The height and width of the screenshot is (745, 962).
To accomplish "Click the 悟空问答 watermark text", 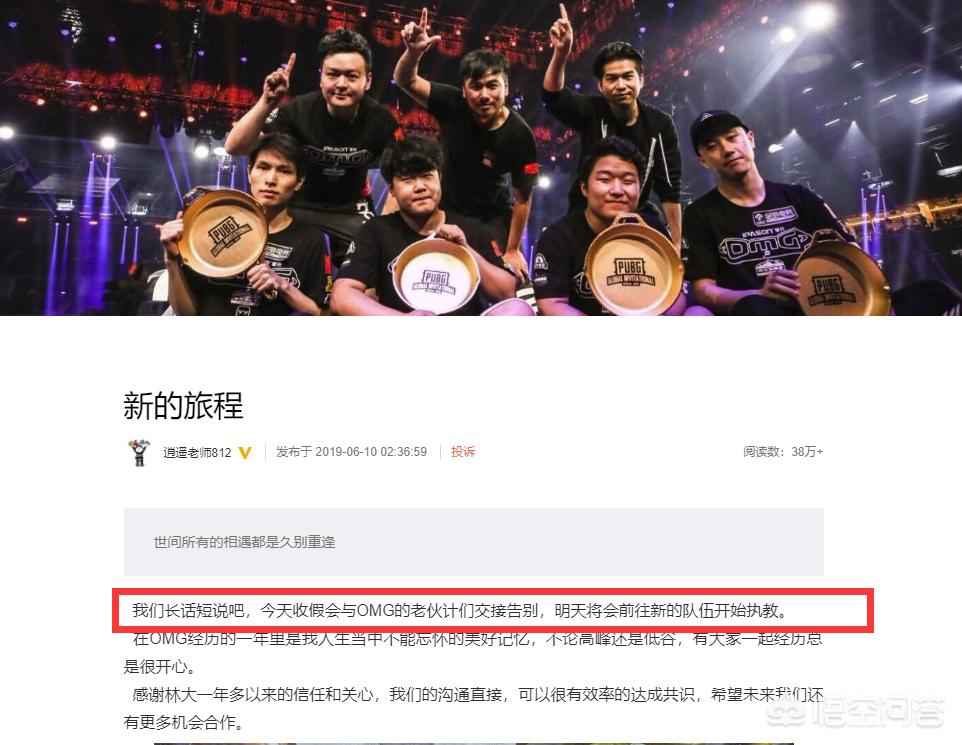I will coord(878,713).
